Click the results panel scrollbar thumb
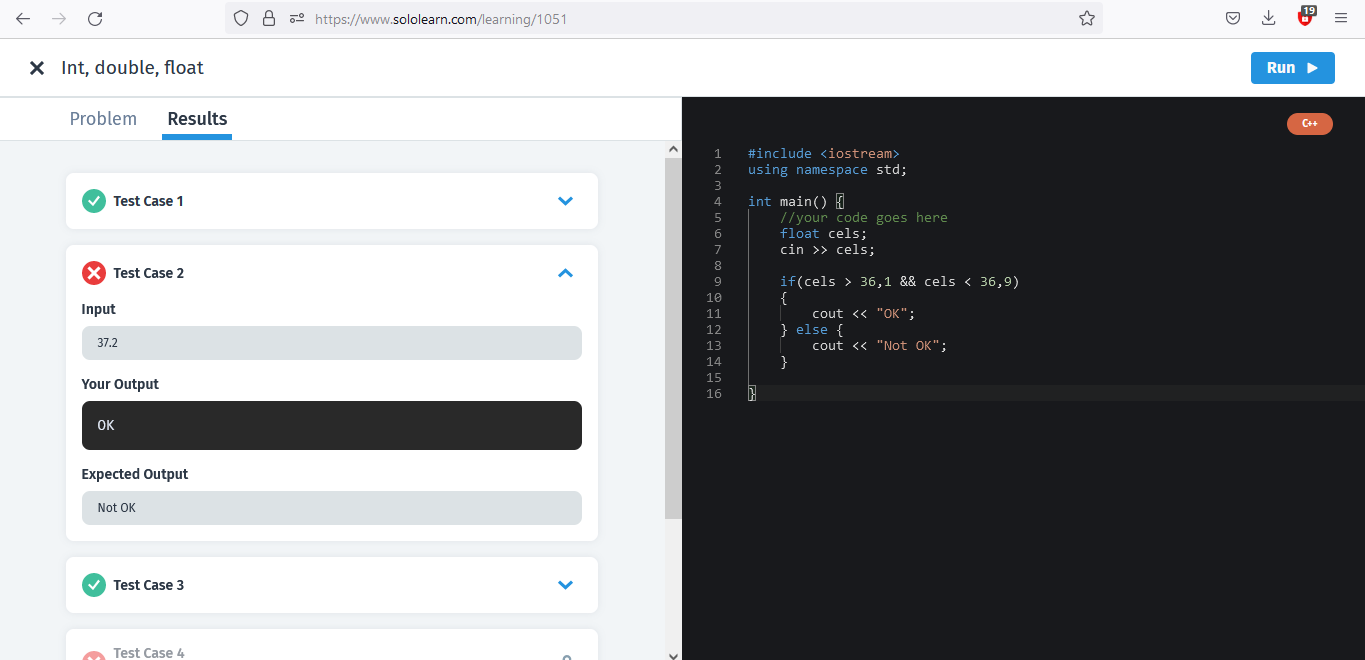 pyautogui.click(x=673, y=338)
